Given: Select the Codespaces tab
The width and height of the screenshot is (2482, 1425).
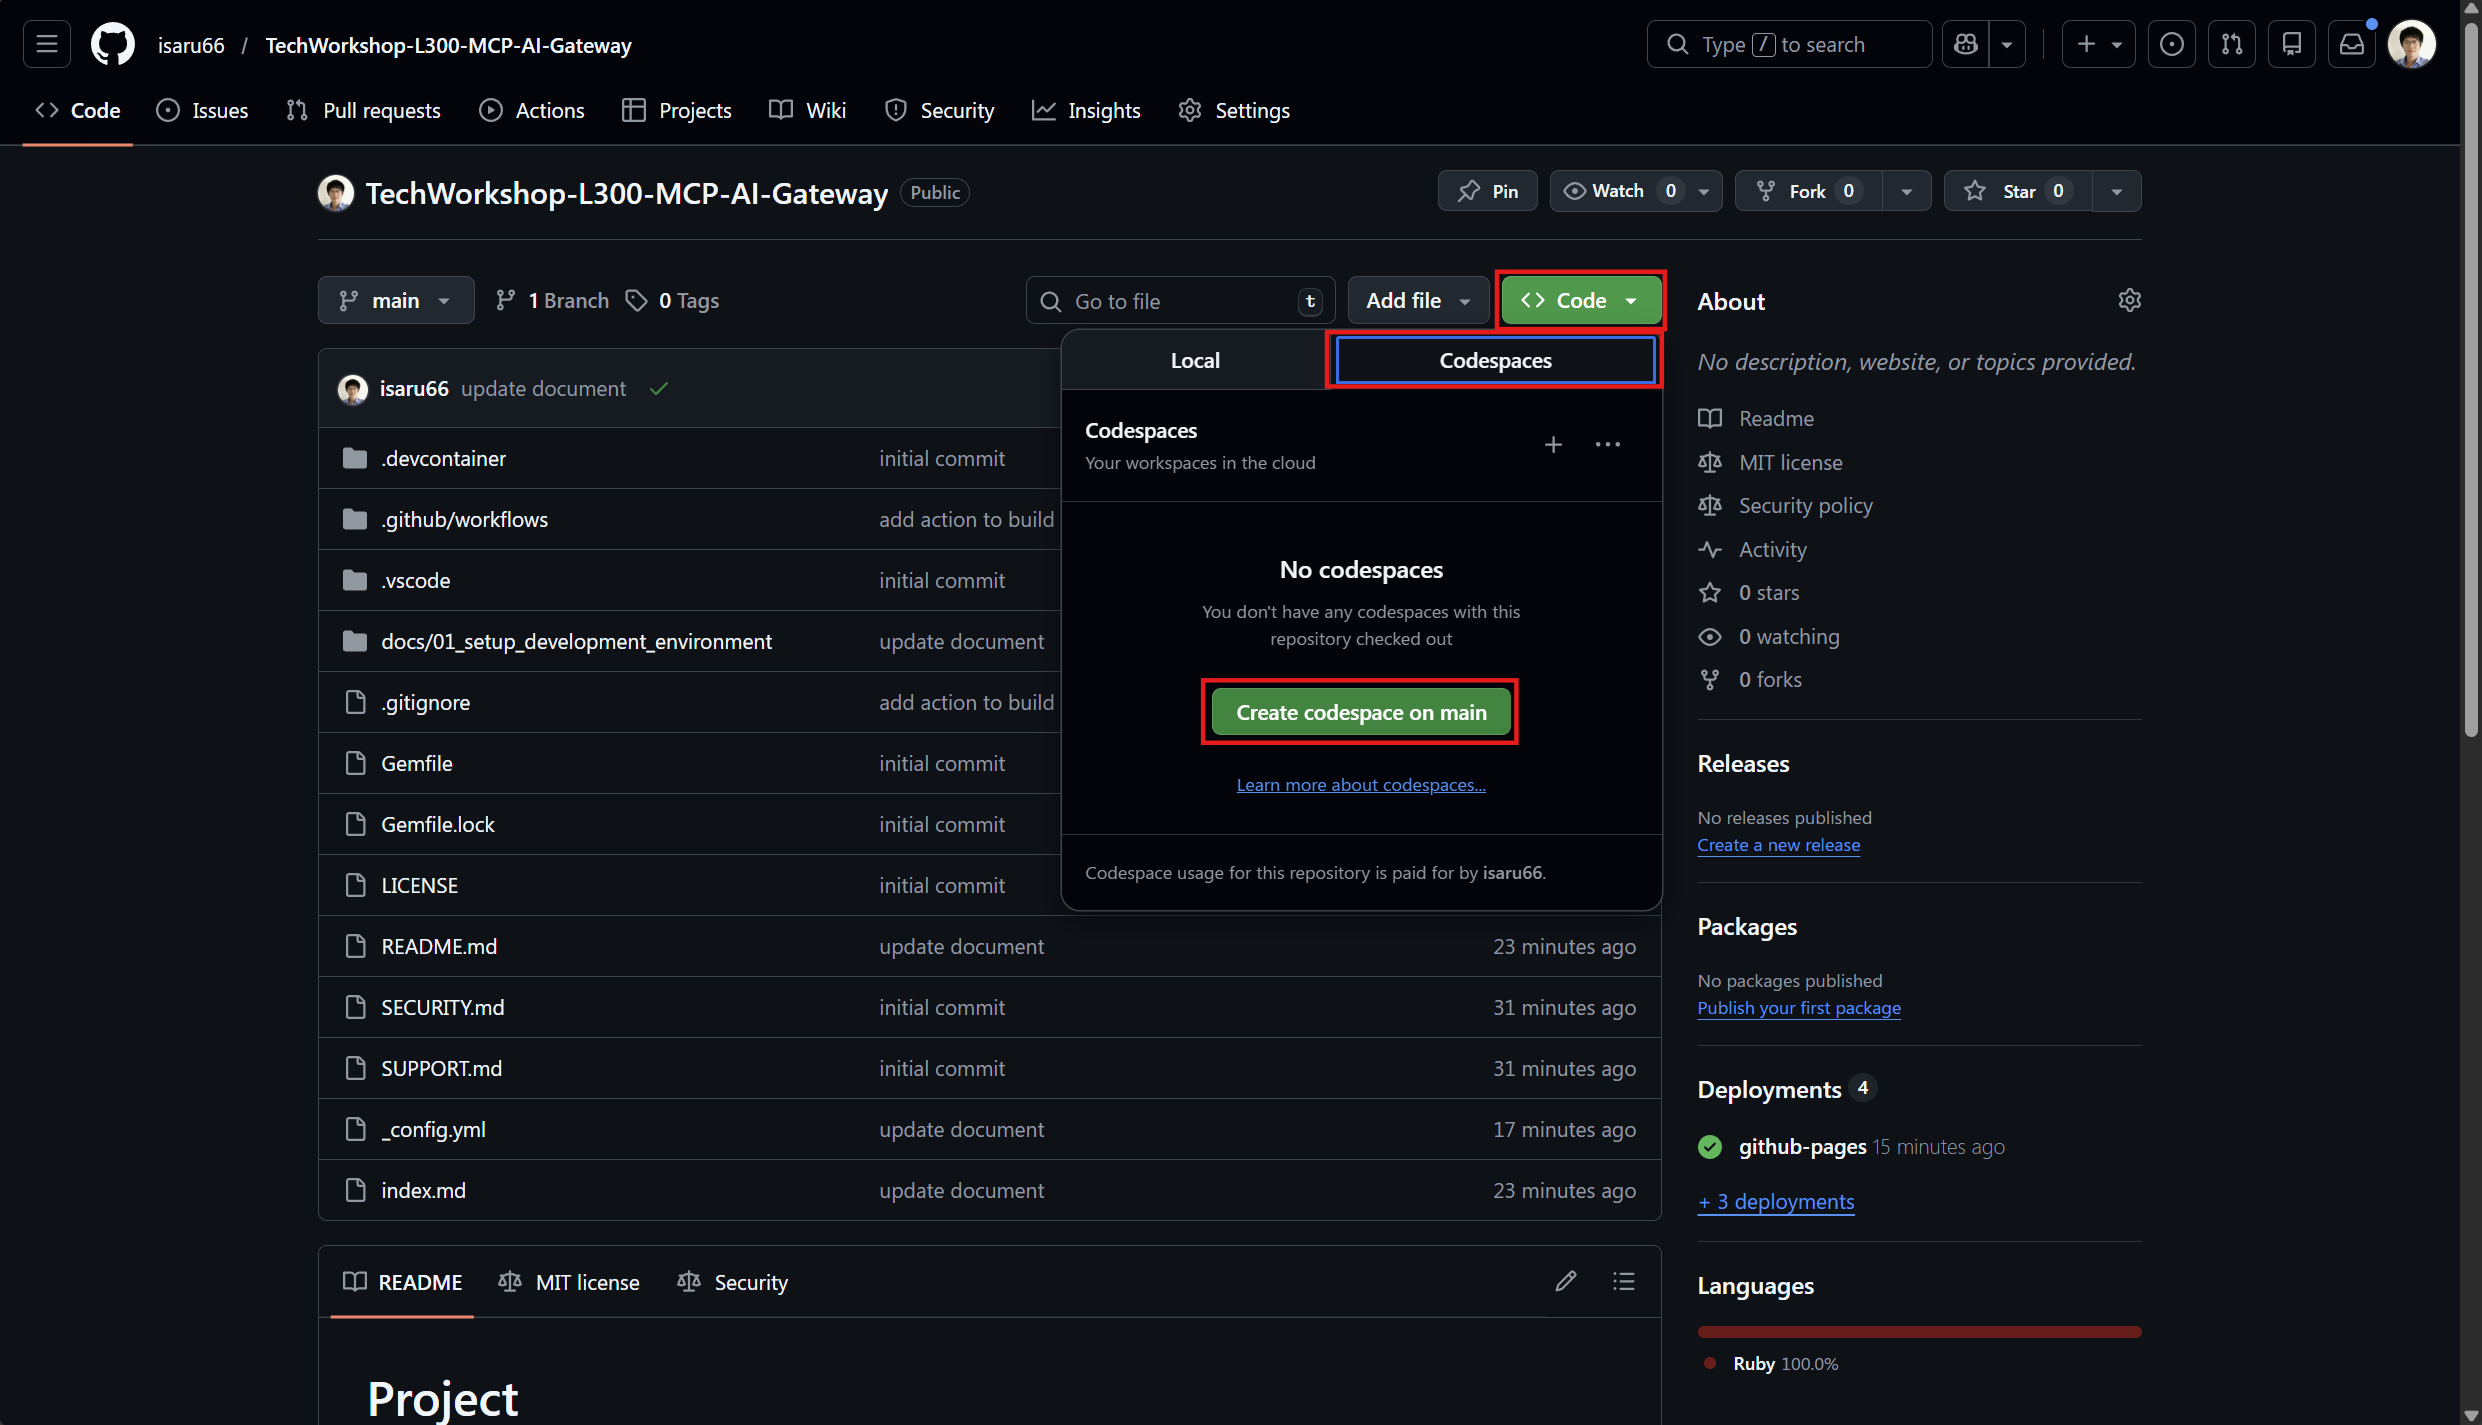Looking at the screenshot, I should (1495, 360).
